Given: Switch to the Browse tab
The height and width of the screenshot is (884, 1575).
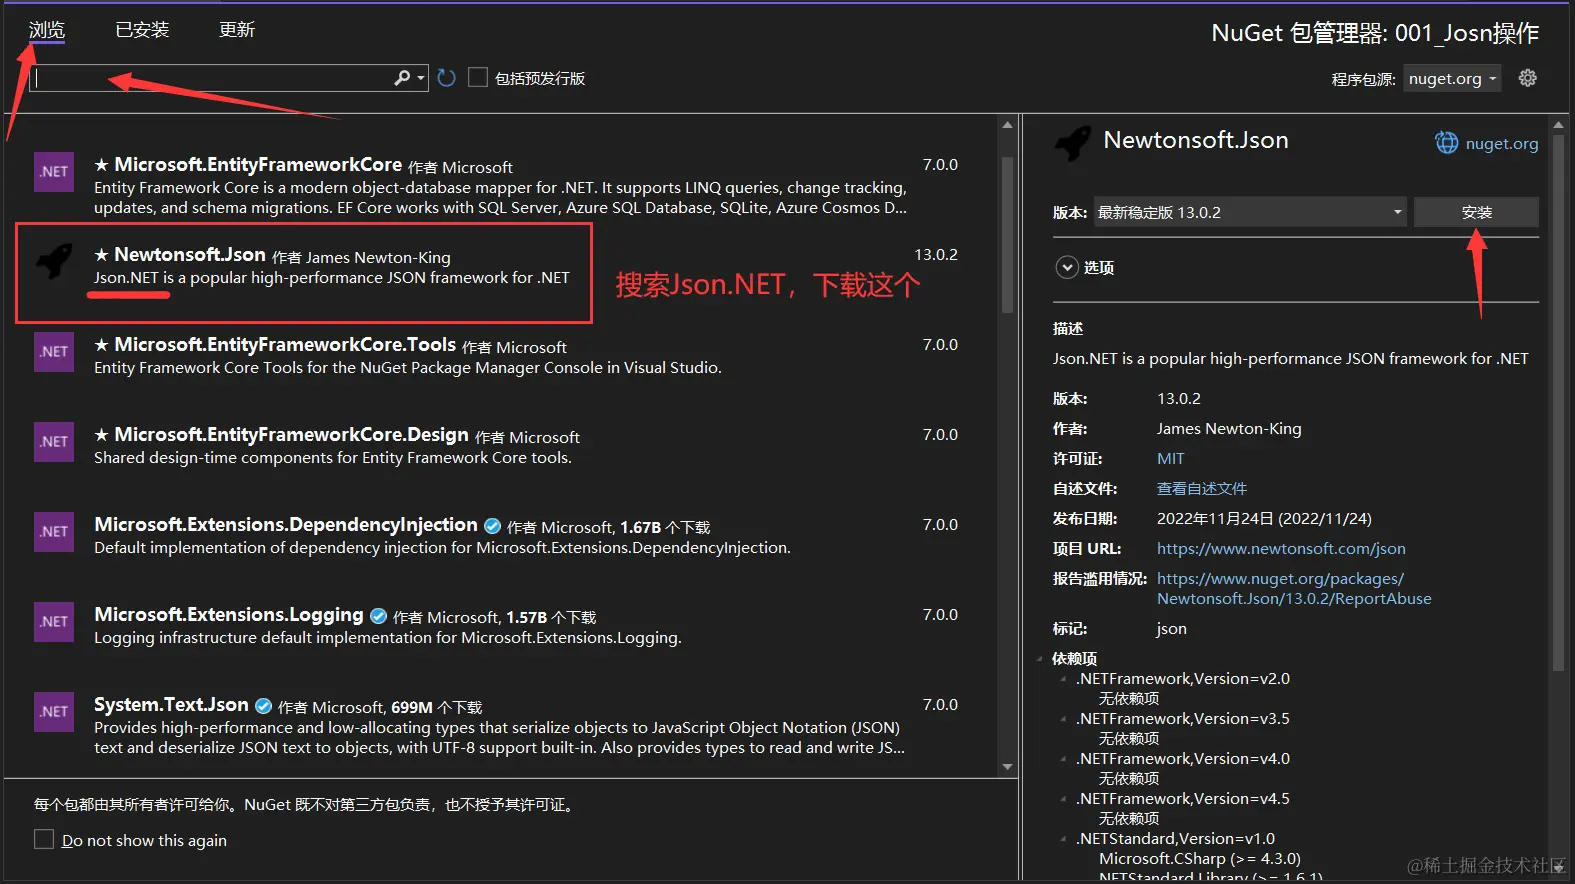Looking at the screenshot, I should tap(47, 30).
